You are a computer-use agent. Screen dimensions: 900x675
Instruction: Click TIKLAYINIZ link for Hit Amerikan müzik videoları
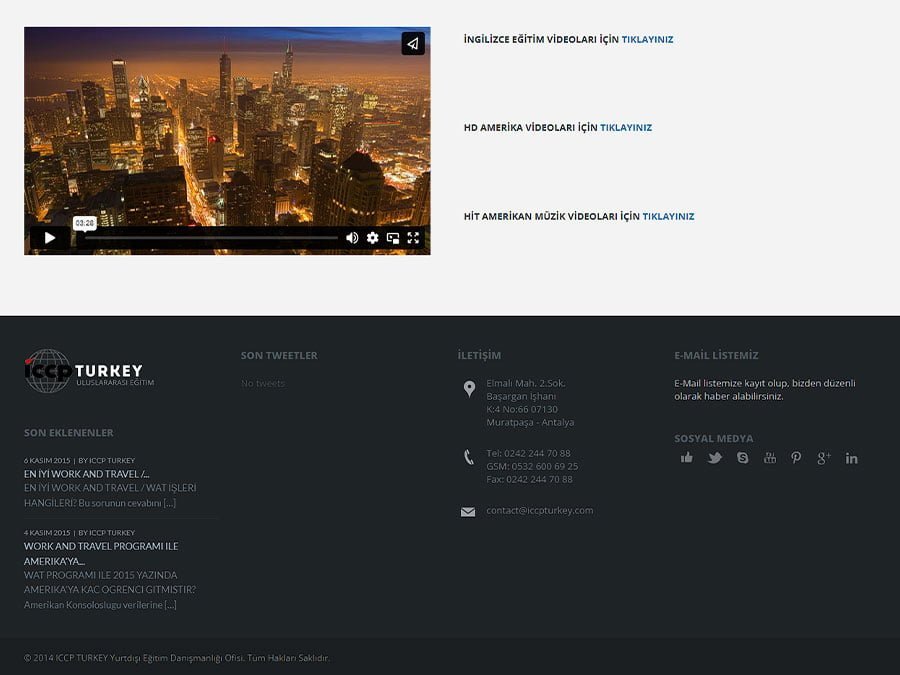[x=668, y=216]
